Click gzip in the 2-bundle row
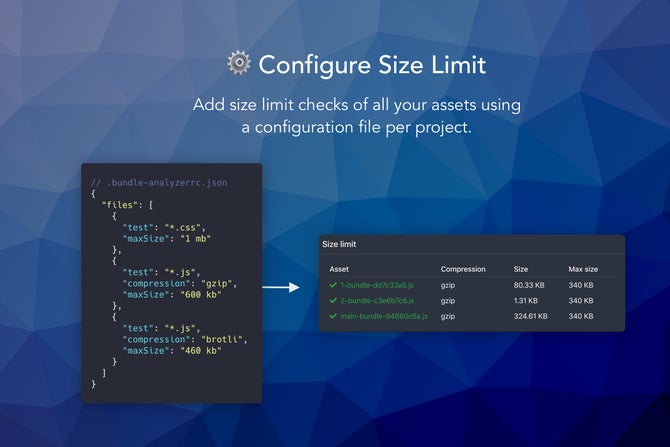The height and width of the screenshot is (447, 670). tap(448, 301)
